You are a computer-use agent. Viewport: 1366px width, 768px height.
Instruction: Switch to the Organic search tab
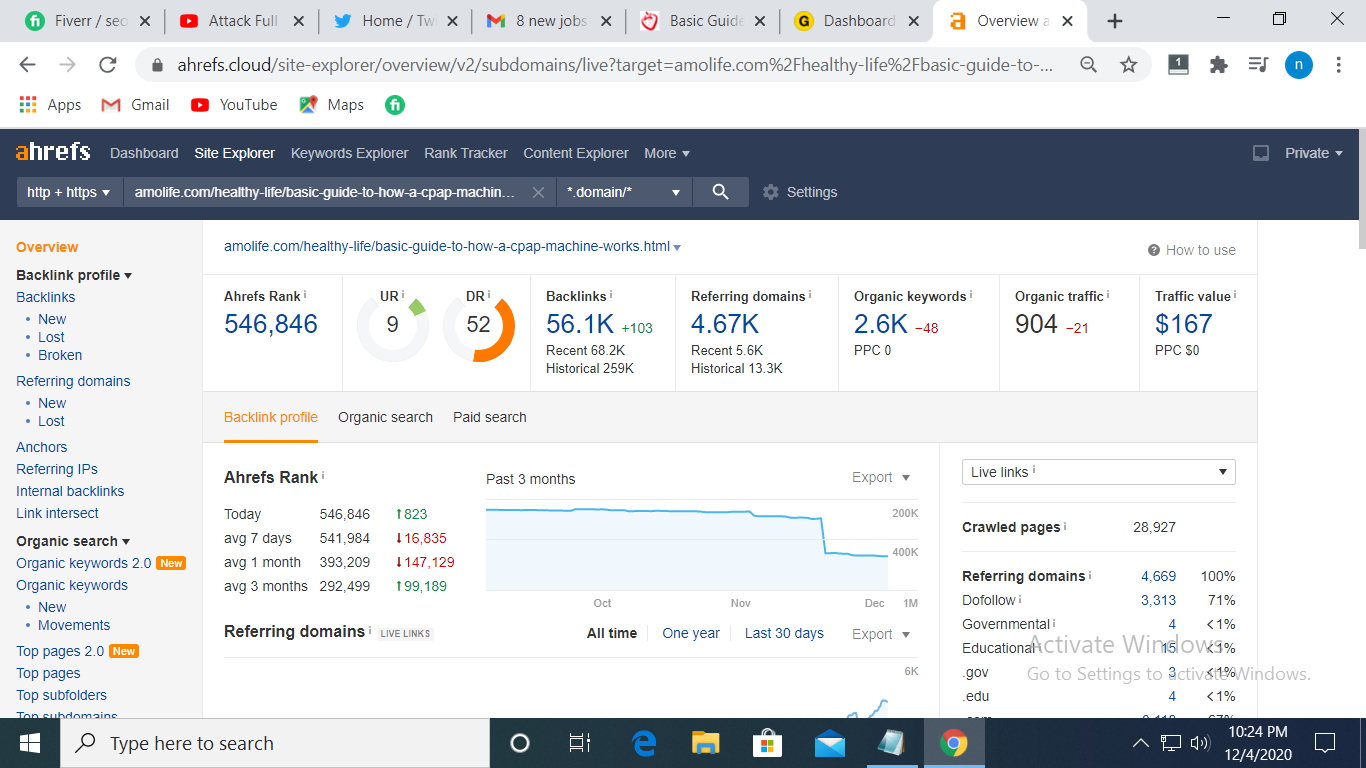click(x=385, y=417)
